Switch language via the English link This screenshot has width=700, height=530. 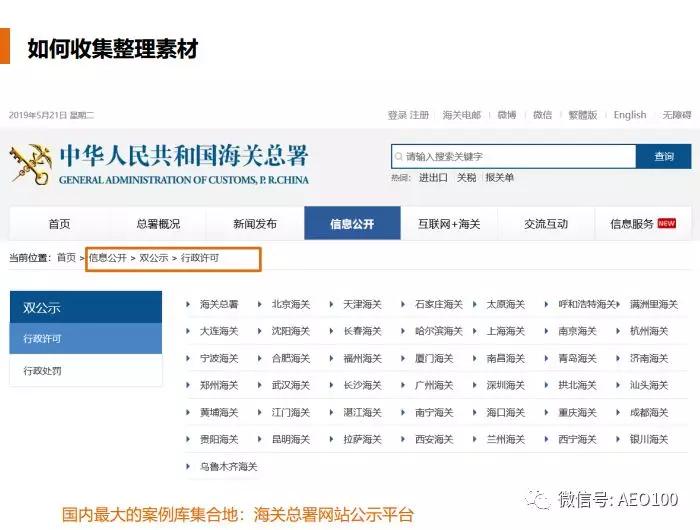629,115
